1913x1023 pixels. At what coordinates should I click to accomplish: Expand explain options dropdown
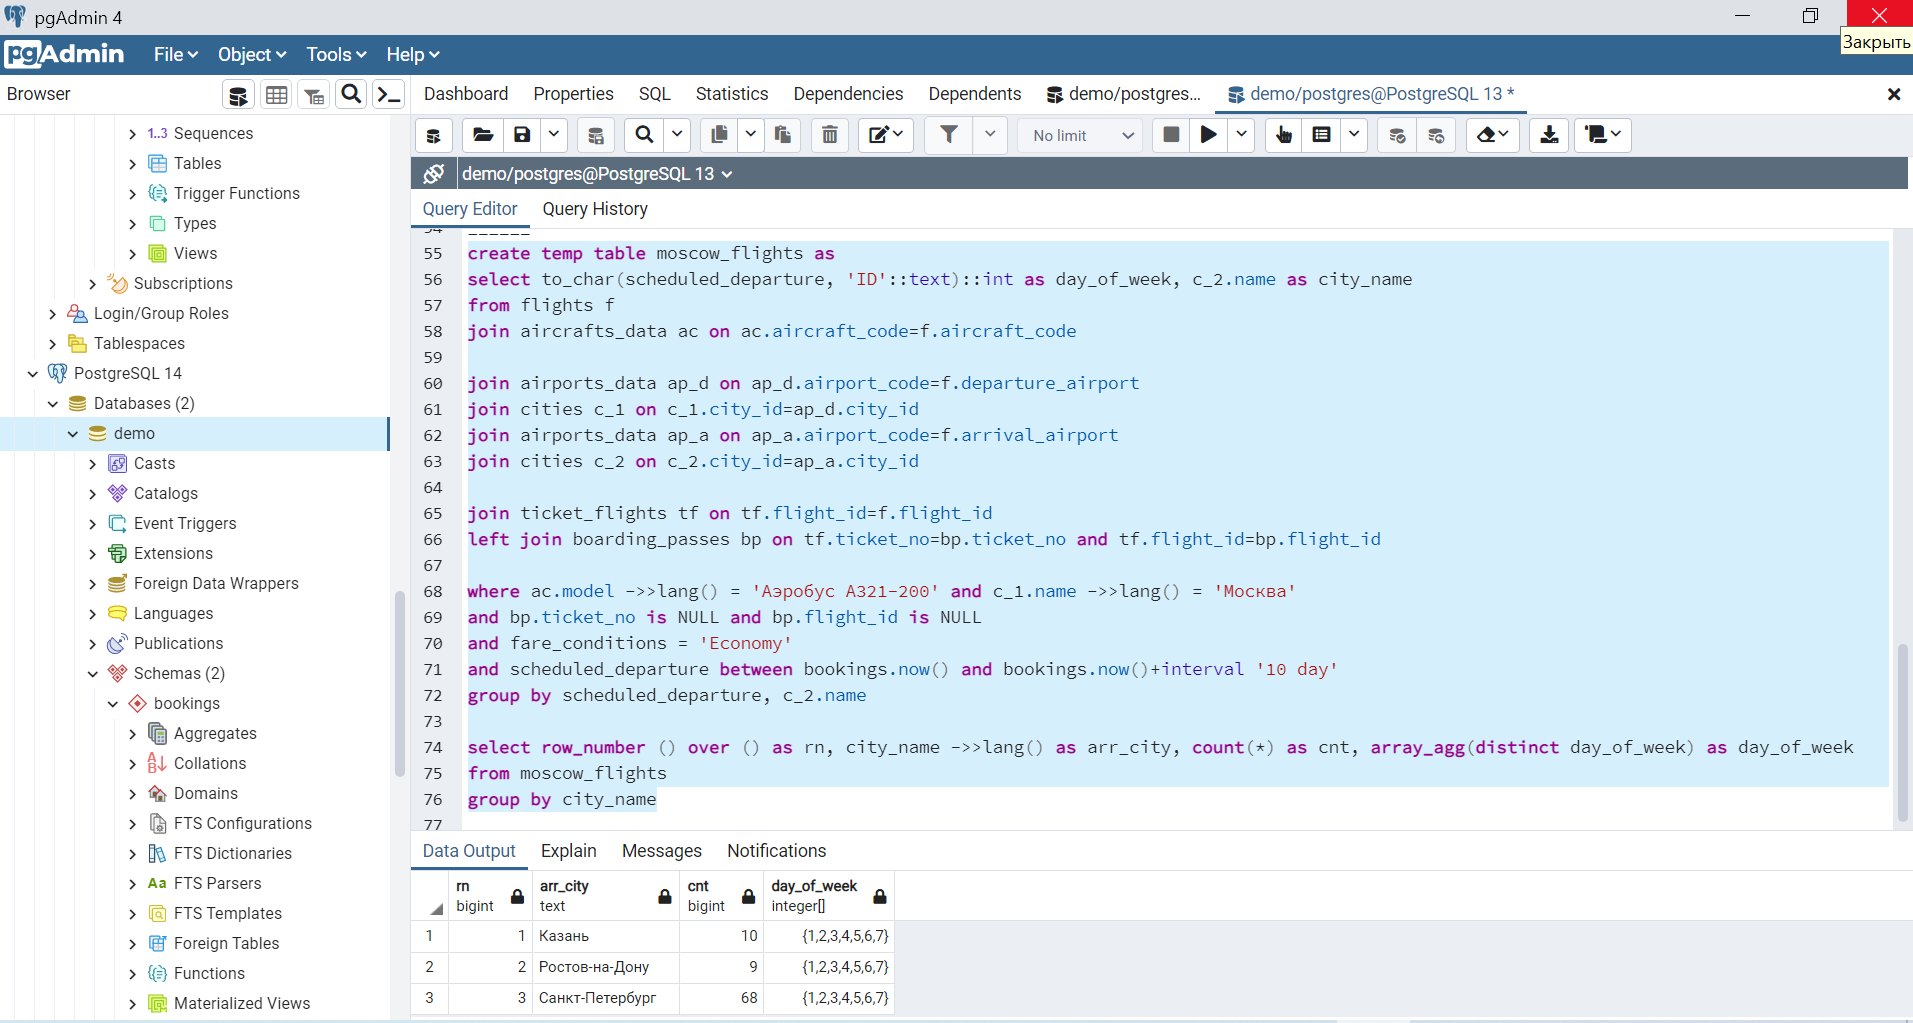point(1353,135)
